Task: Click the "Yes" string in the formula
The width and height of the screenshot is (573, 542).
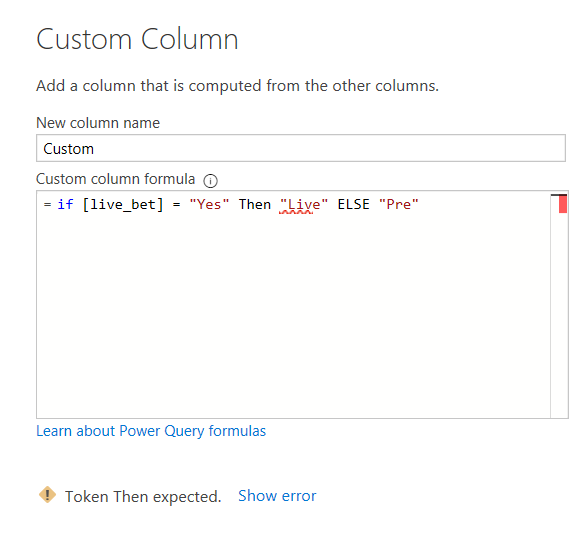Action: click(x=209, y=204)
